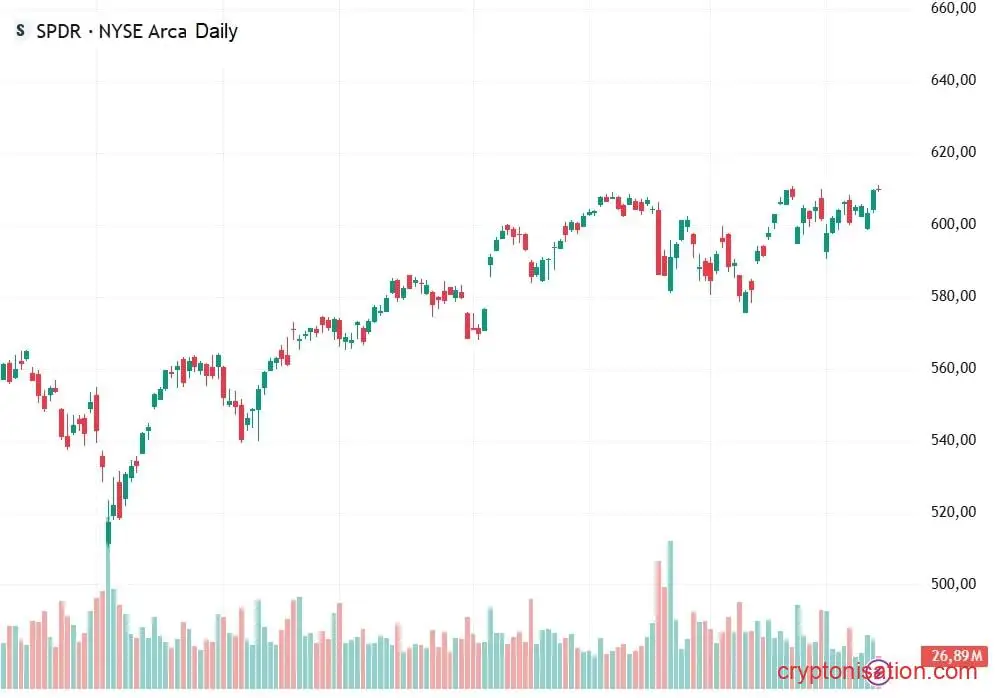998x698 pixels.
Task: Select the lowest green candle near 510
Action: coord(108,533)
